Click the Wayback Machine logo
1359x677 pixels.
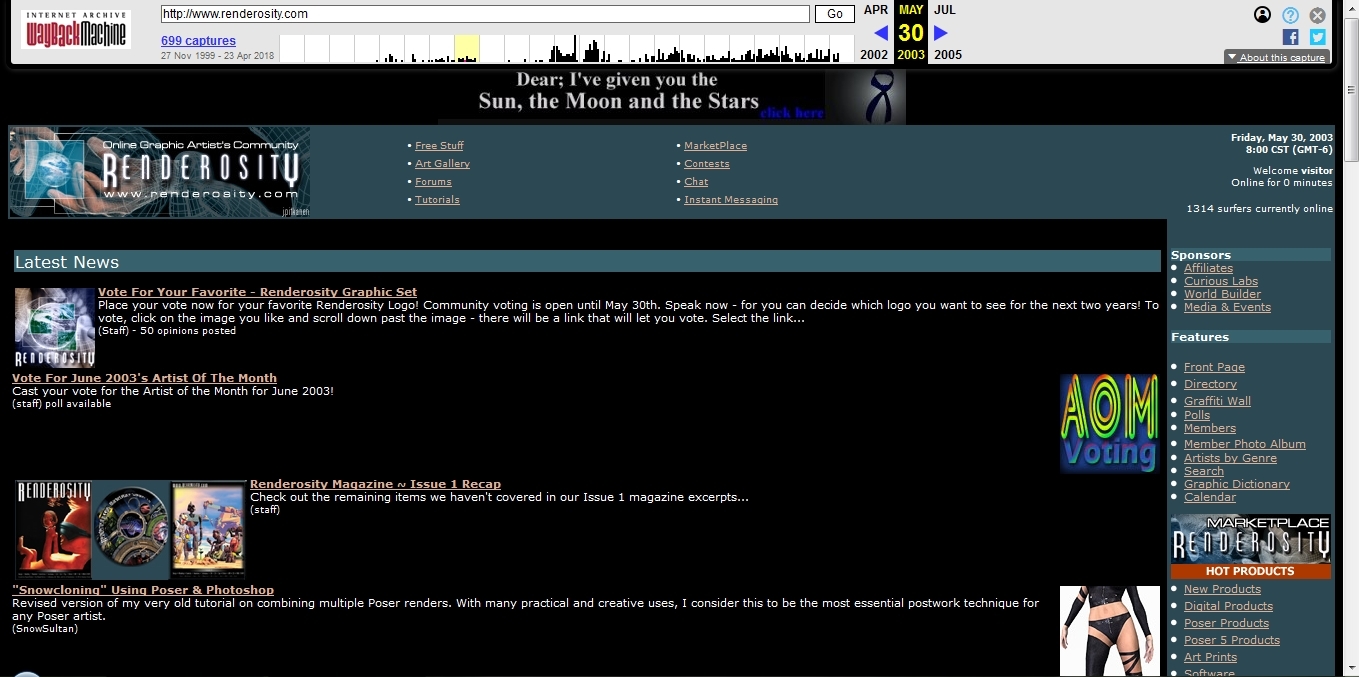click(x=76, y=30)
